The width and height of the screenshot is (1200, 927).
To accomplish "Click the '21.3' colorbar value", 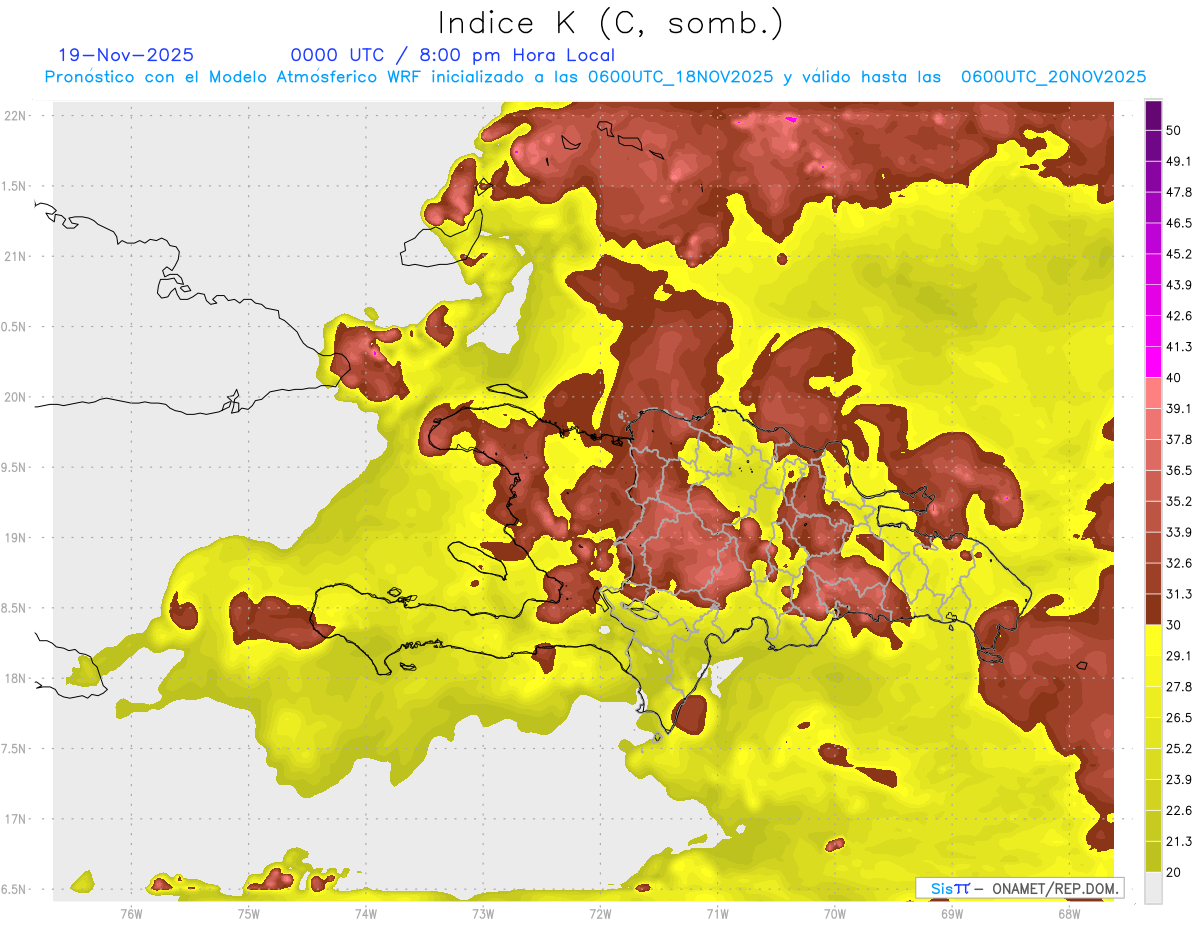I will (x=1180, y=842).
